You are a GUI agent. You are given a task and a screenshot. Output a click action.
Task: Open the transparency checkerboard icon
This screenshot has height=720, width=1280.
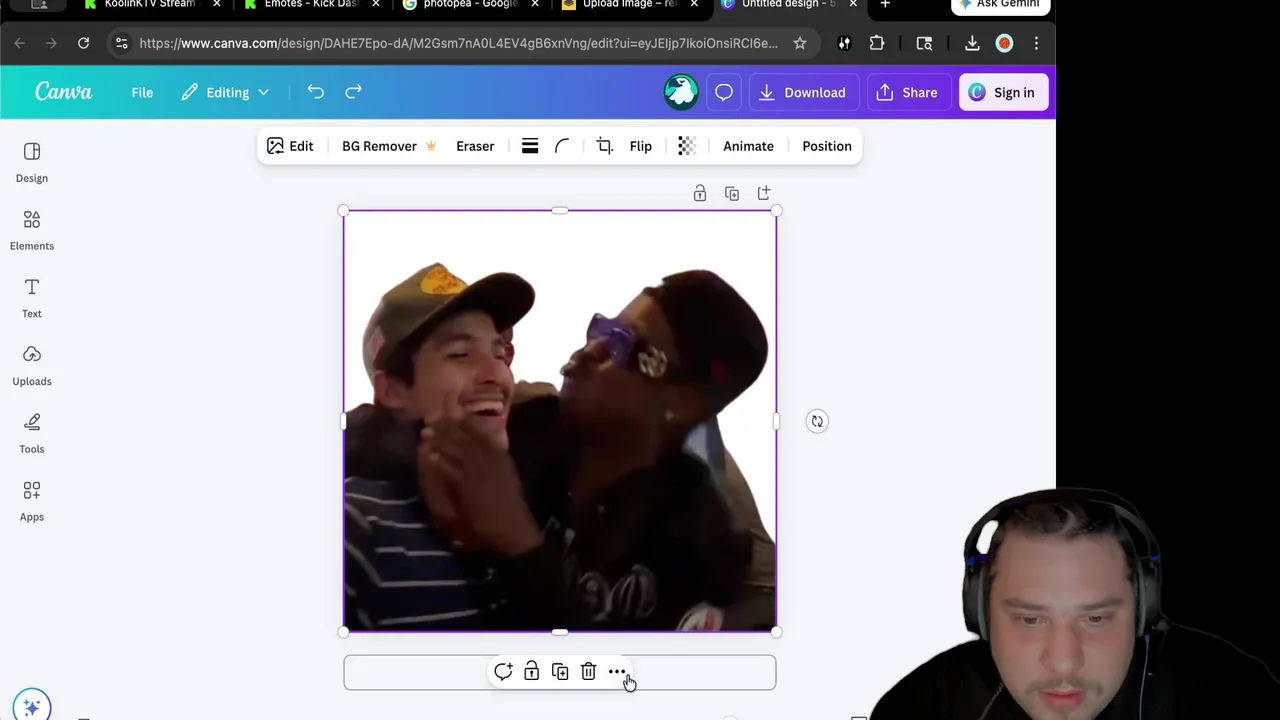coord(686,146)
